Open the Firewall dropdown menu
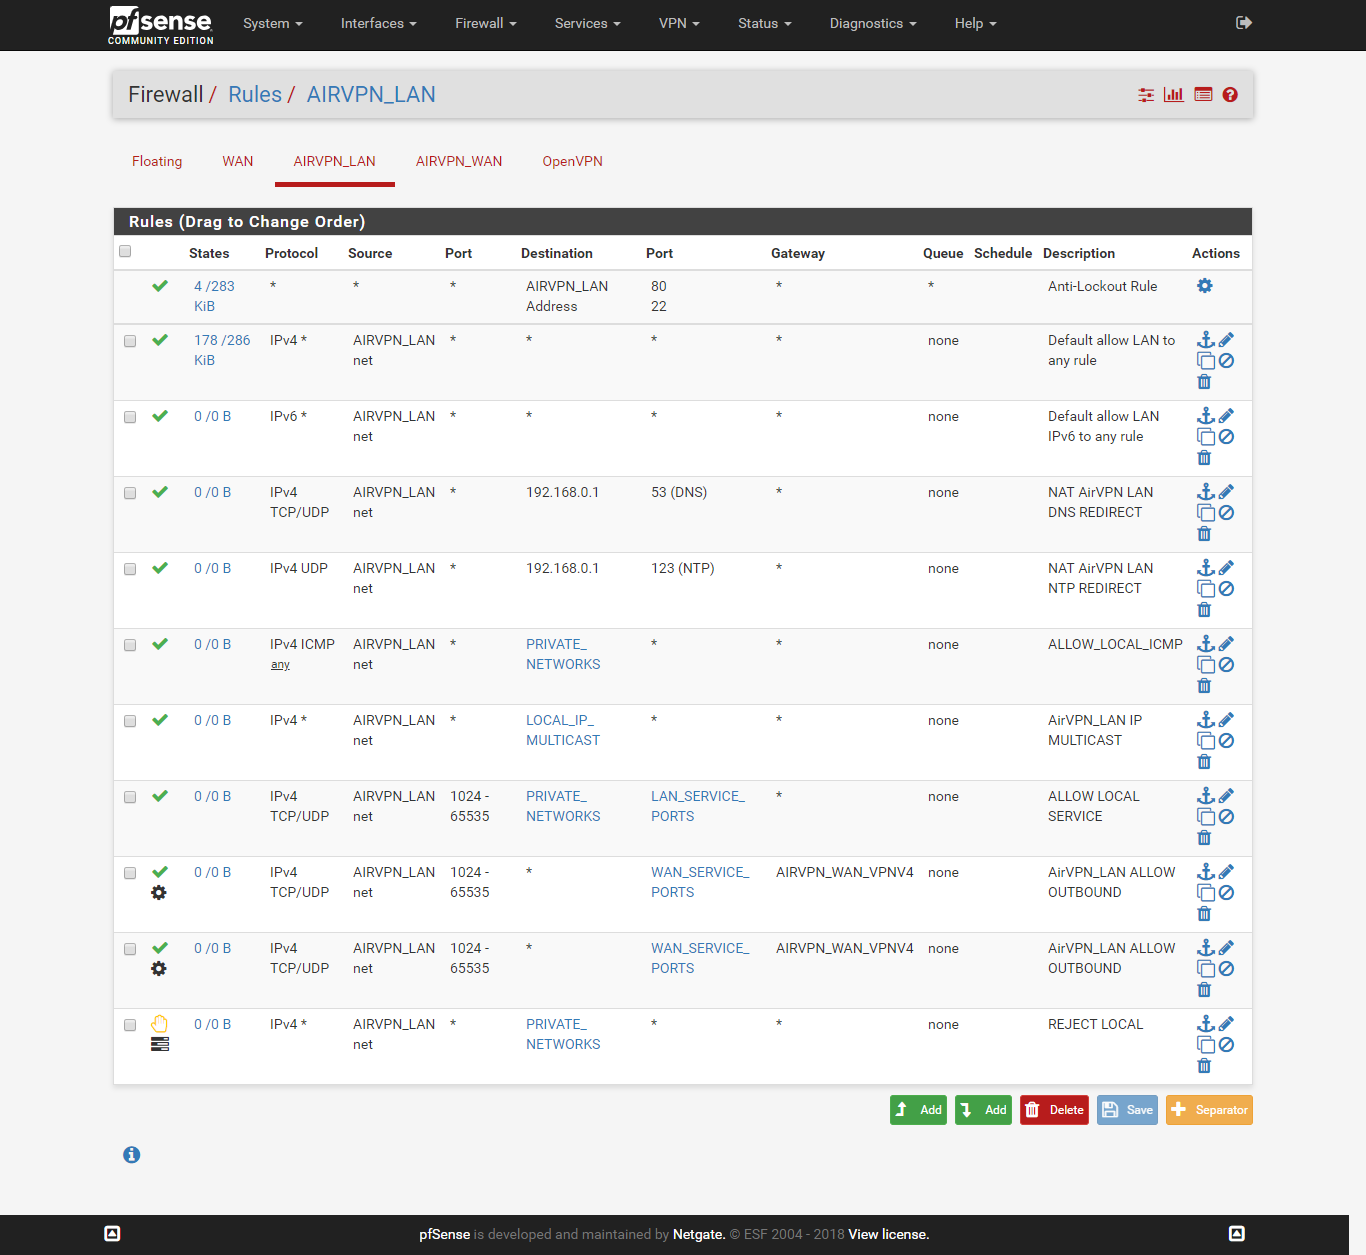 (x=486, y=24)
